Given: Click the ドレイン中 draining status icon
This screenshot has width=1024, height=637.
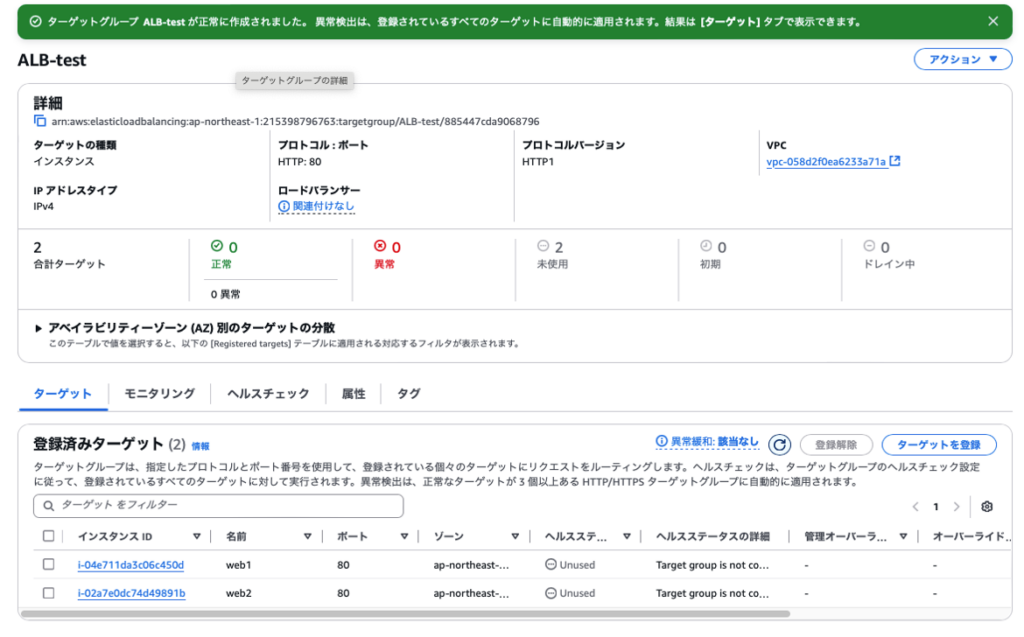Looking at the screenshot, I should tap(869, 246).
